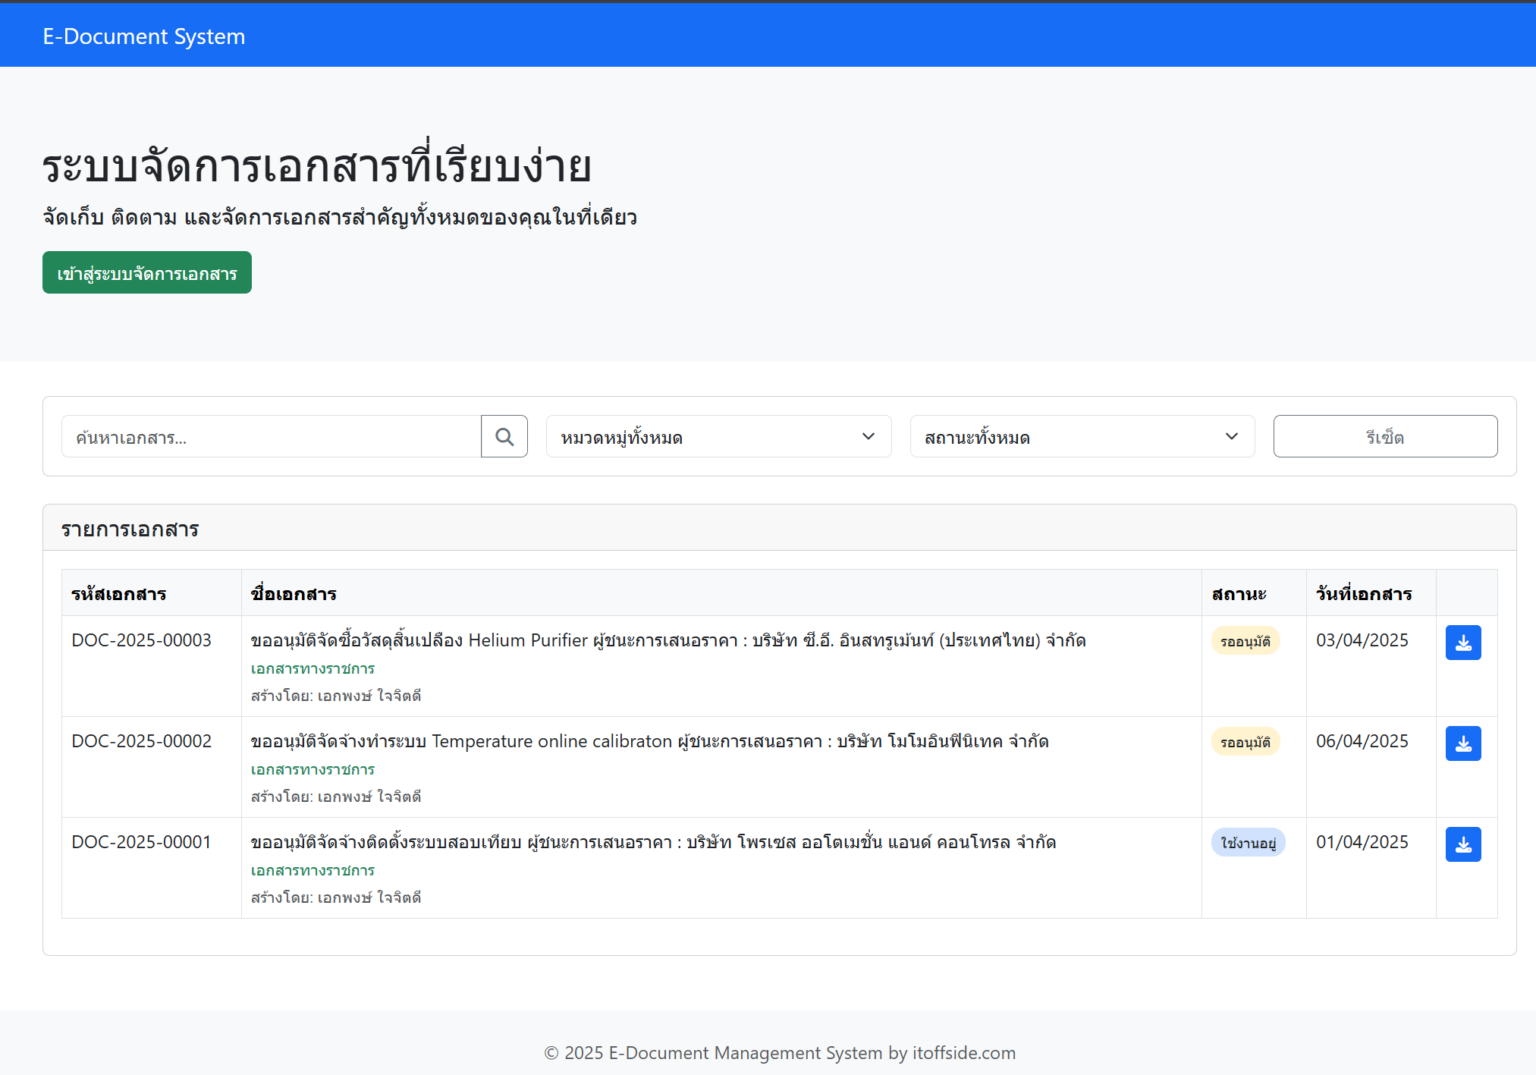The height and width of the screenshot is (1075, 1536).
Task: Open the Temperature online calibraton document title
Action: pyautogui.click(x=649, y=741)
